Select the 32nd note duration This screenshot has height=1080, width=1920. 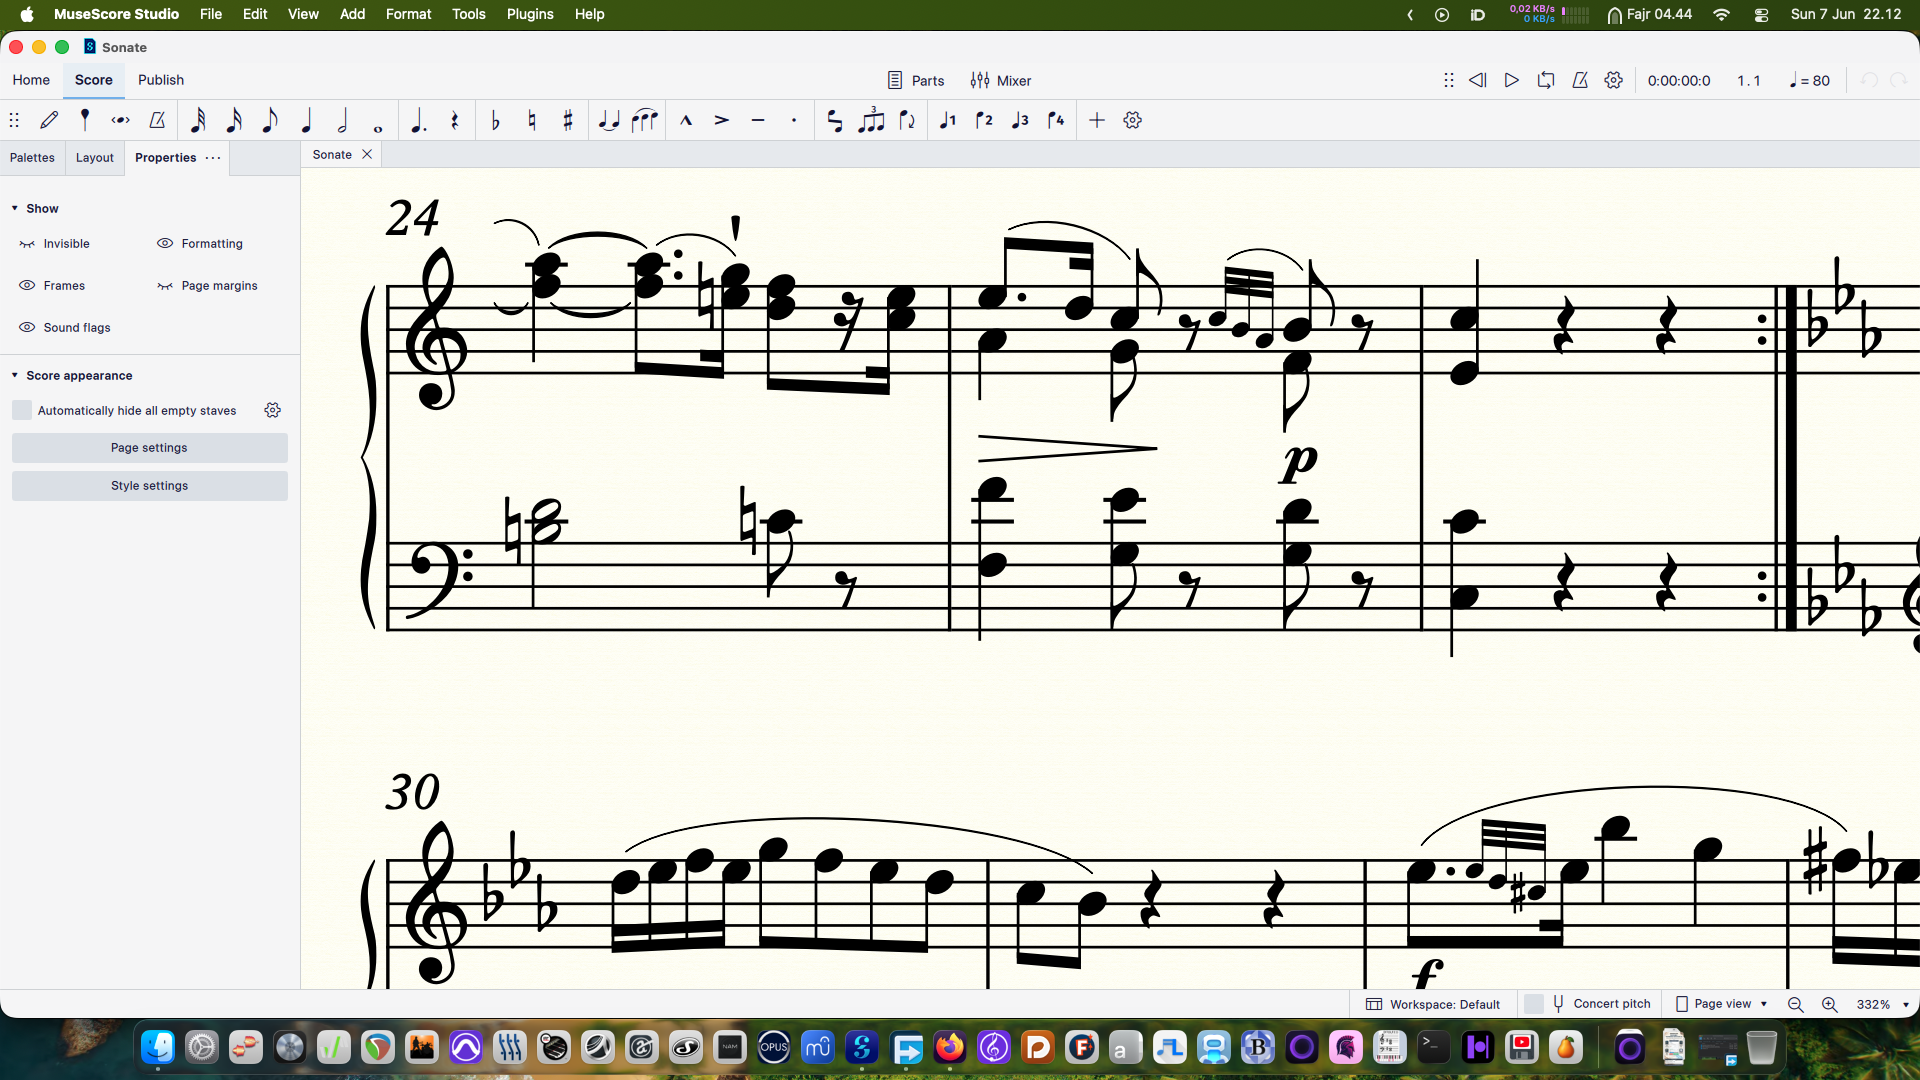[x=198, y=120]
